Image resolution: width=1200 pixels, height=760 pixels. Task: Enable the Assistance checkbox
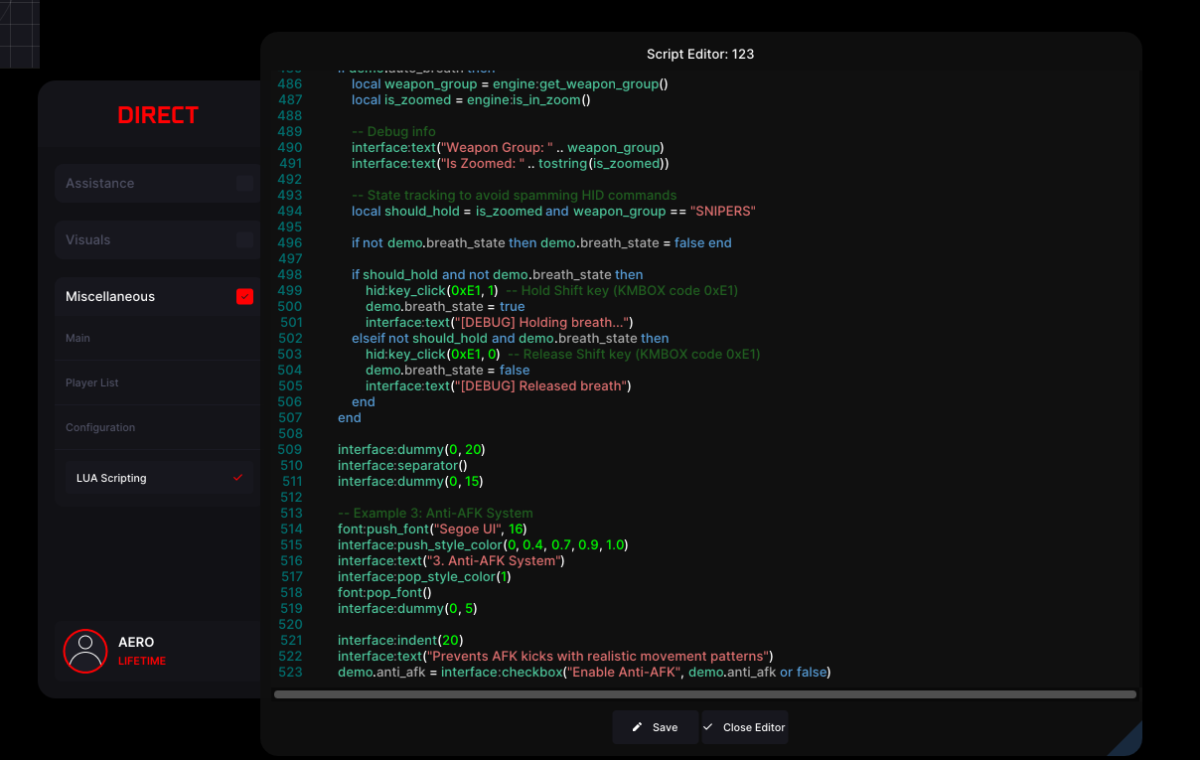pos(245,183)
